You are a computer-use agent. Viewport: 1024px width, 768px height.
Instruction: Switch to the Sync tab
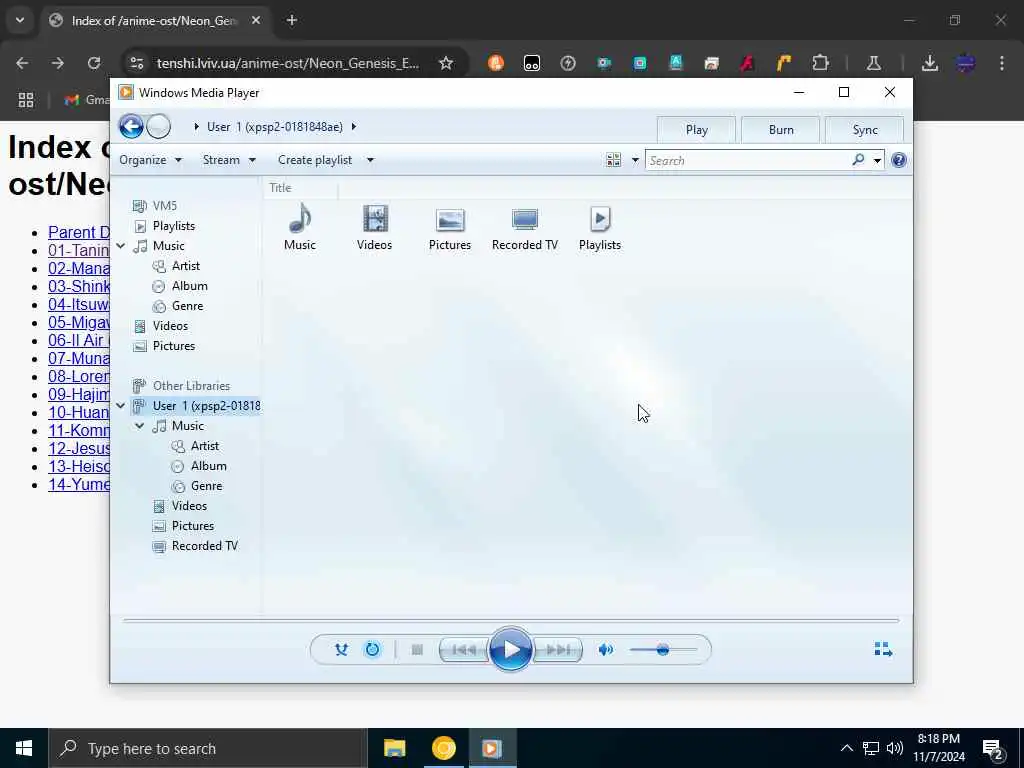[865, 129]
